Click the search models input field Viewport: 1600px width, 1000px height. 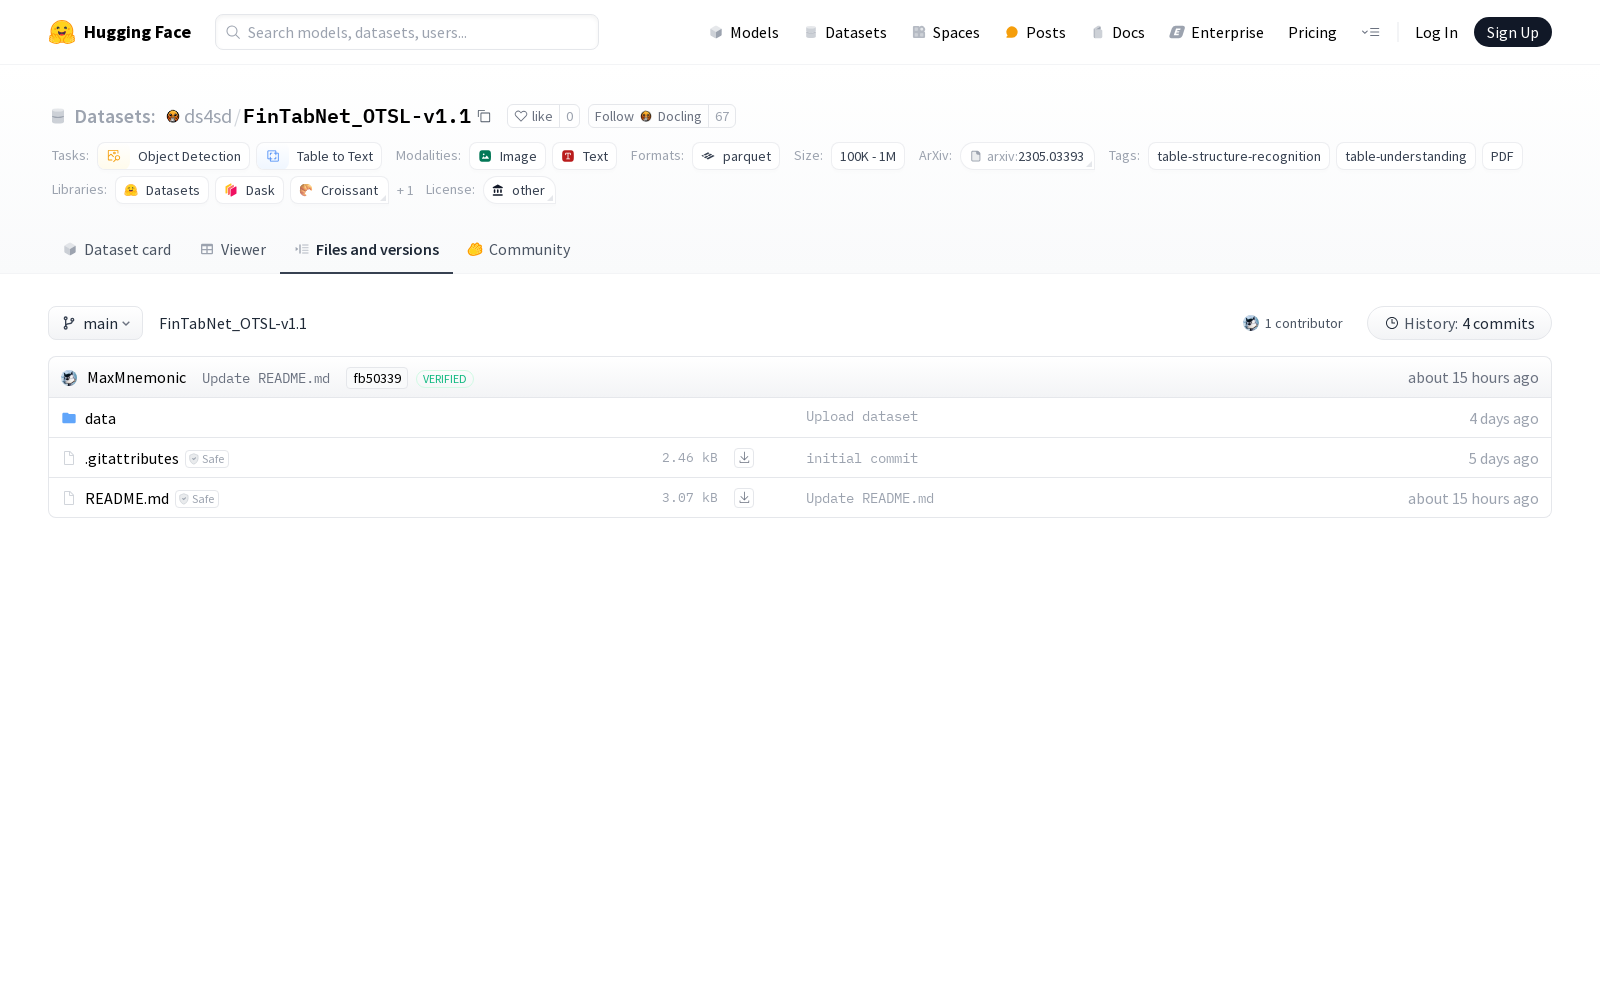tap(406, 31)
